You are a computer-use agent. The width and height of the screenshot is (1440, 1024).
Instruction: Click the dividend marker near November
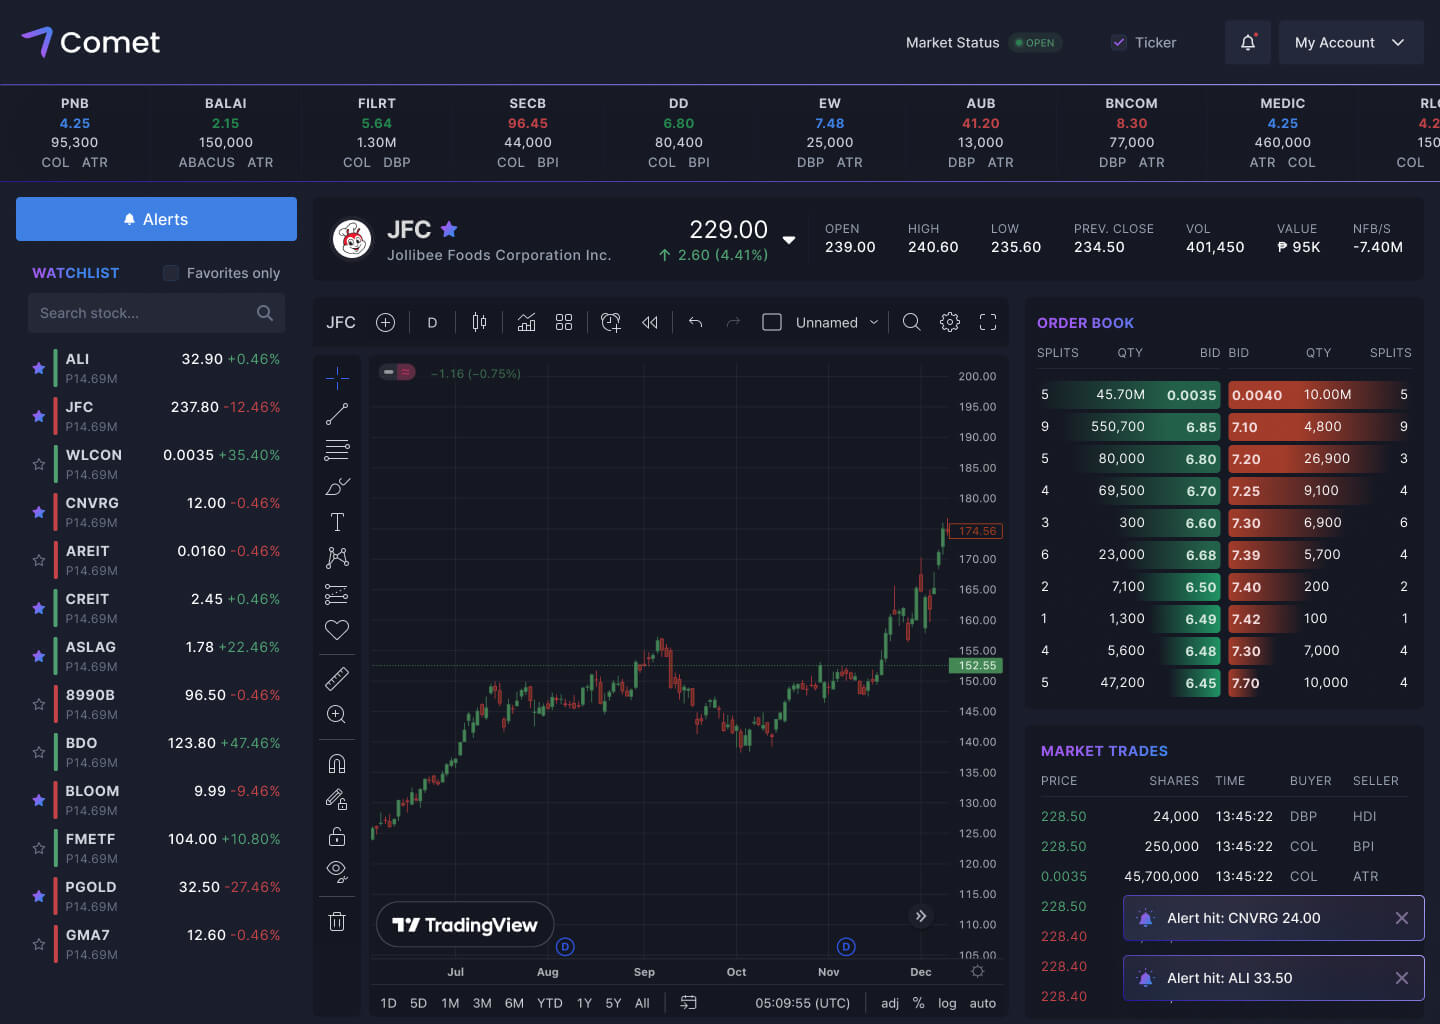846,946
